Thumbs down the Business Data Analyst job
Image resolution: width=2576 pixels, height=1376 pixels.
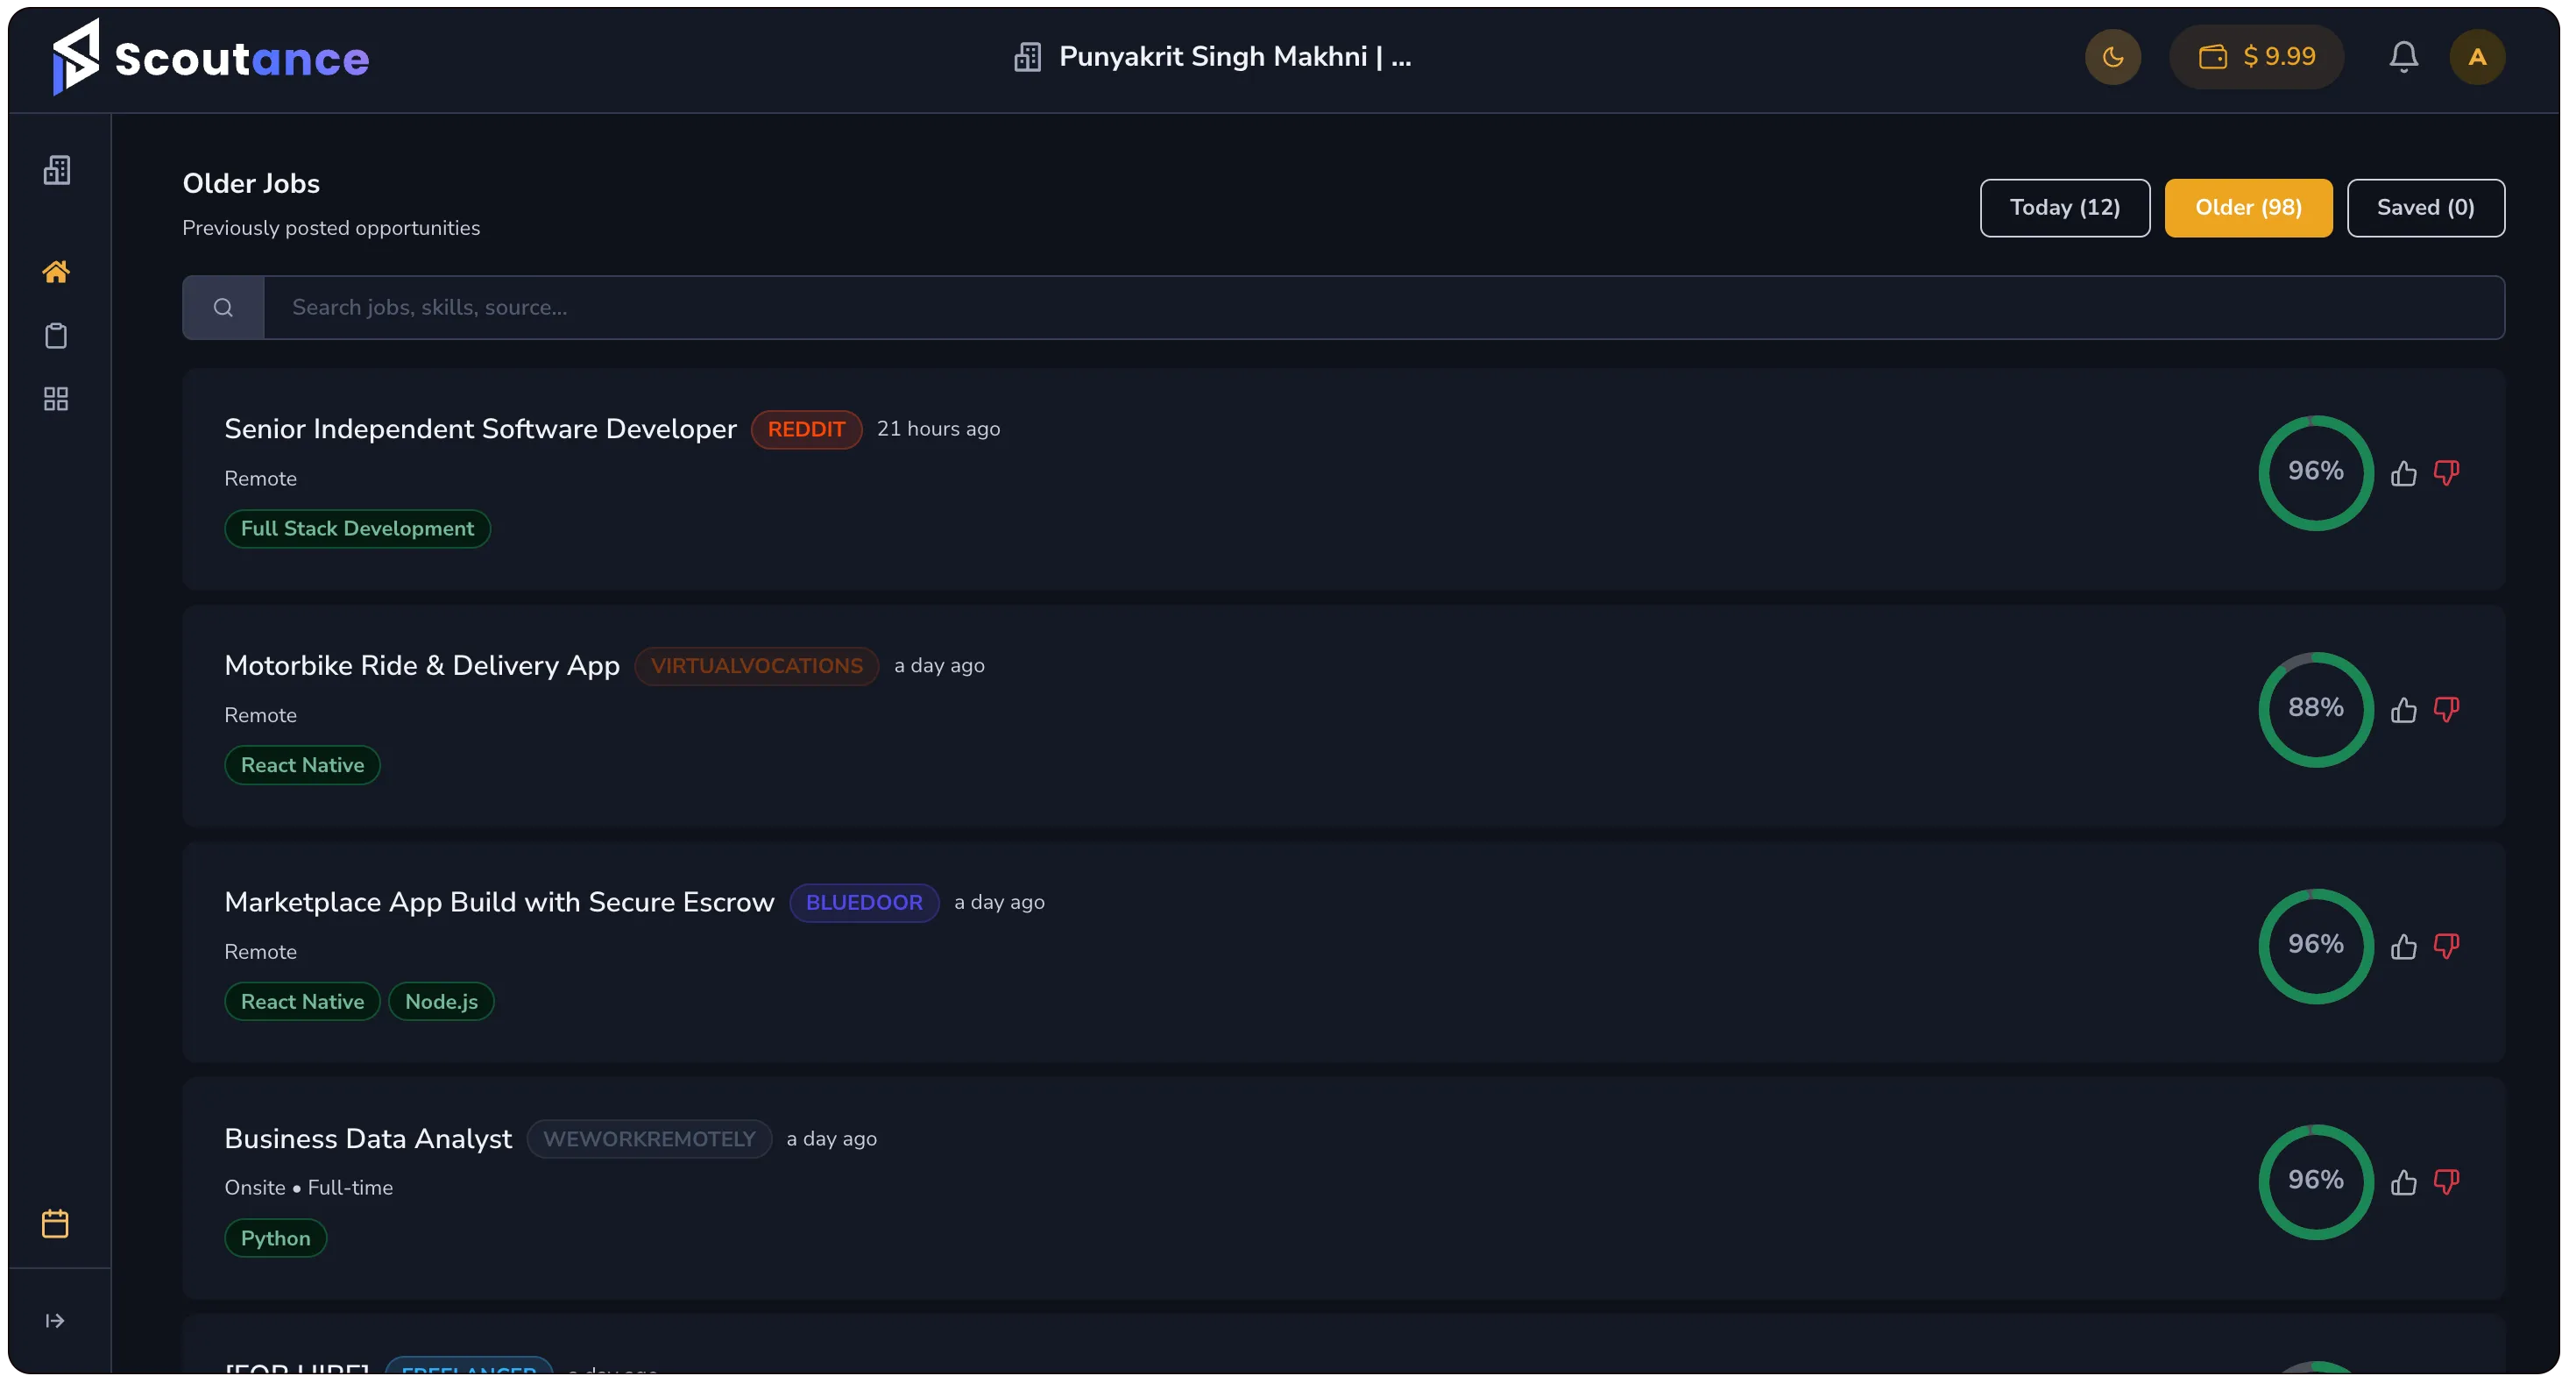click(x=2446, y=1182)
